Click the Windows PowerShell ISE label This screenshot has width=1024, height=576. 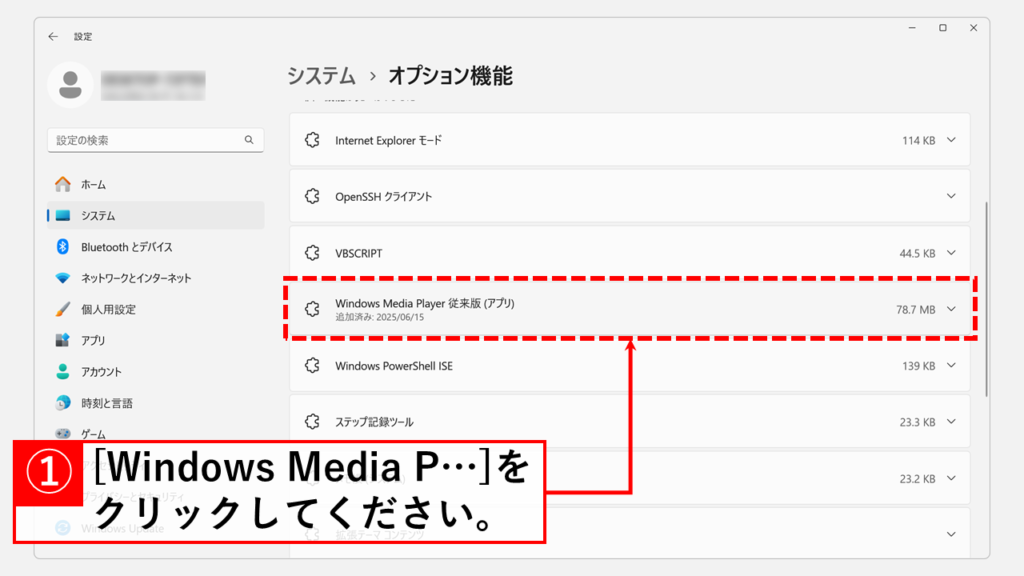click(x=394, y=366)
